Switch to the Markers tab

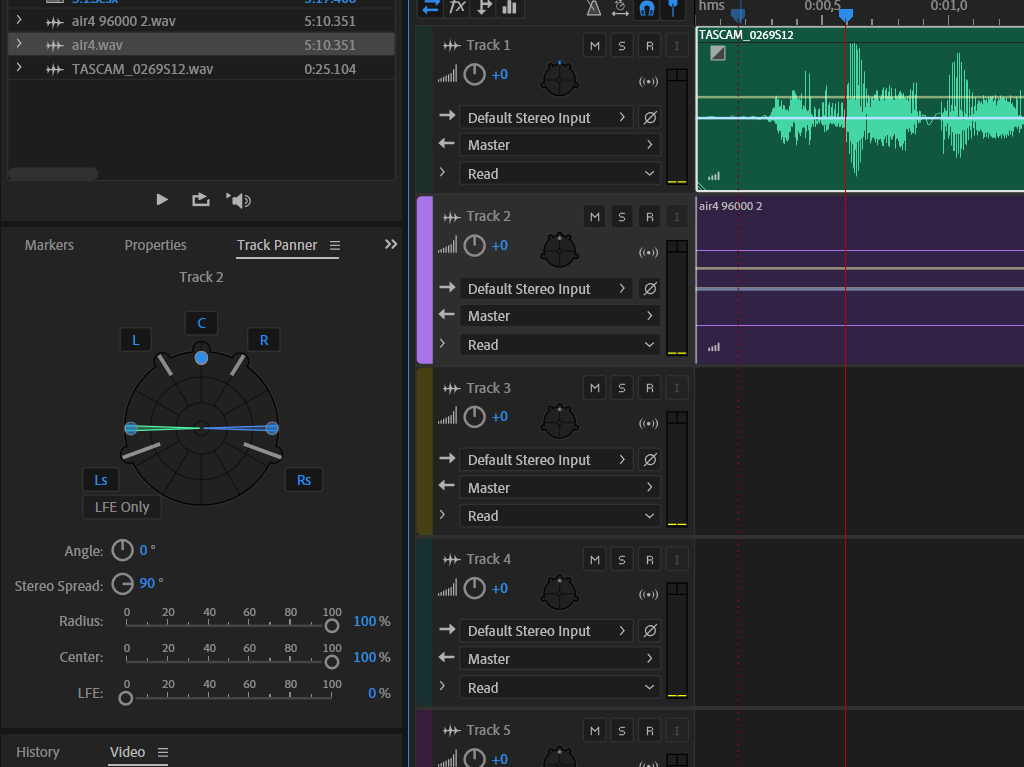[49, 245]
